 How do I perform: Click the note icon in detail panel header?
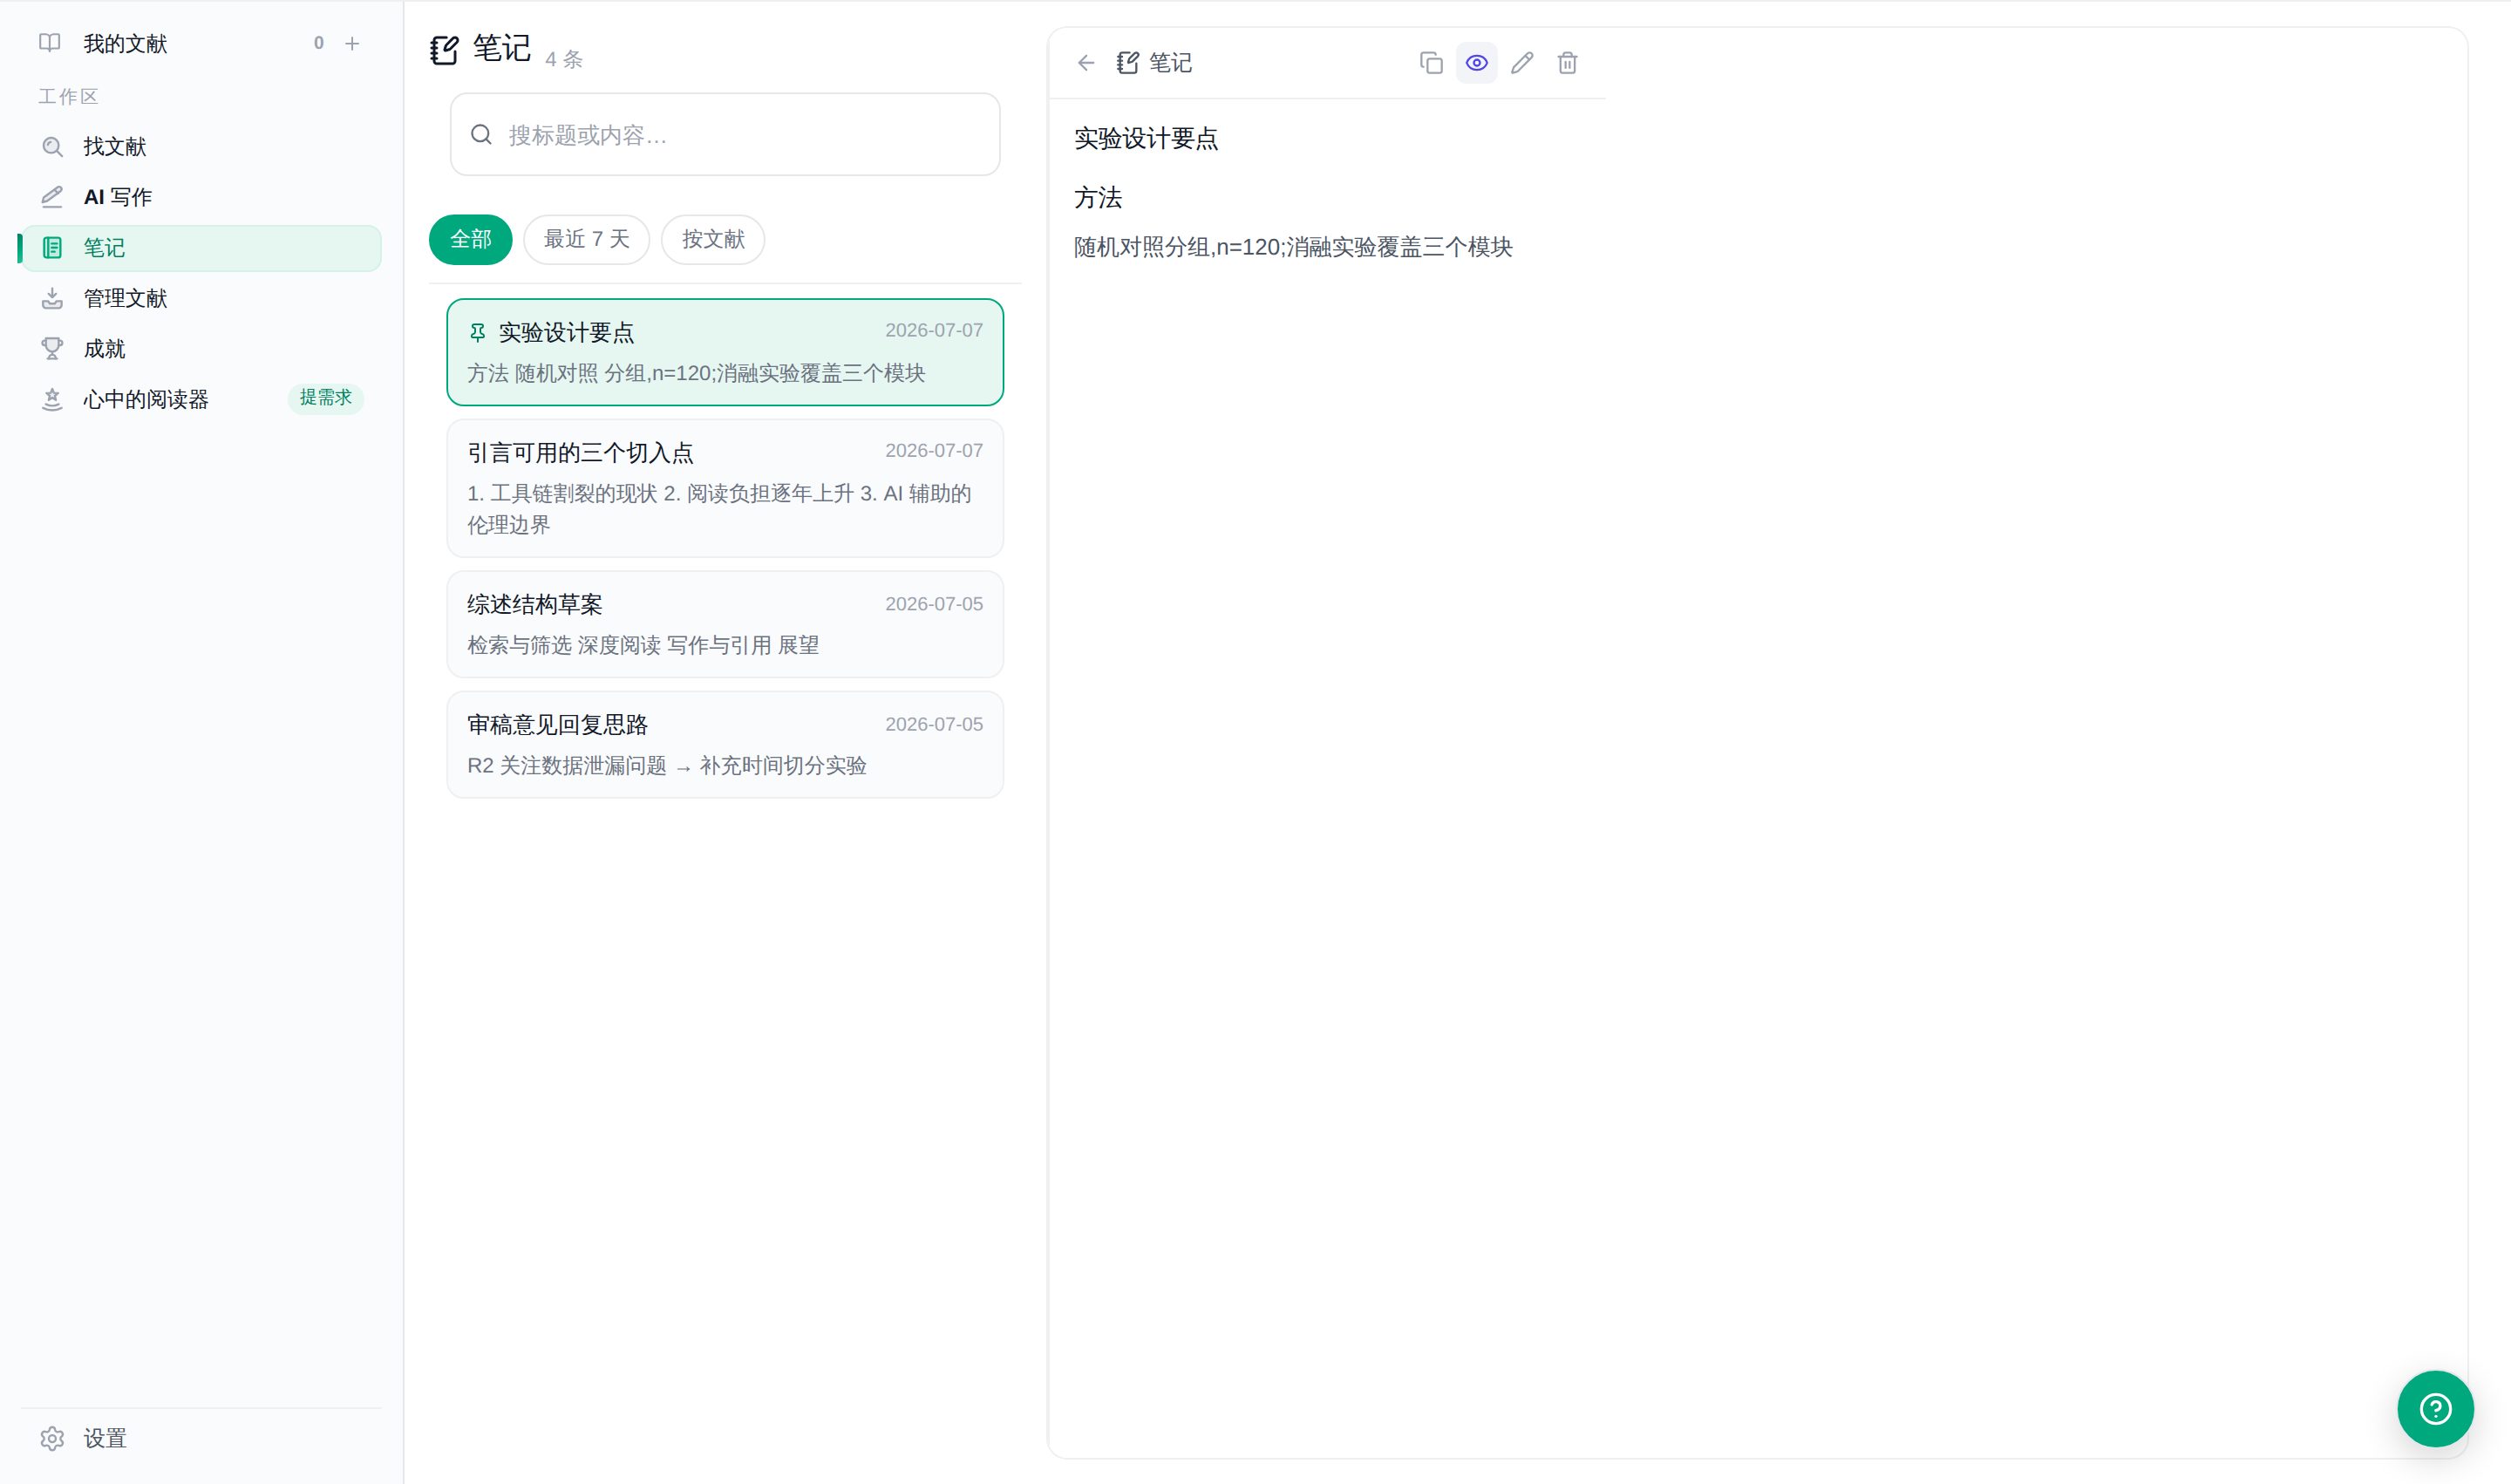(1127, 63)
